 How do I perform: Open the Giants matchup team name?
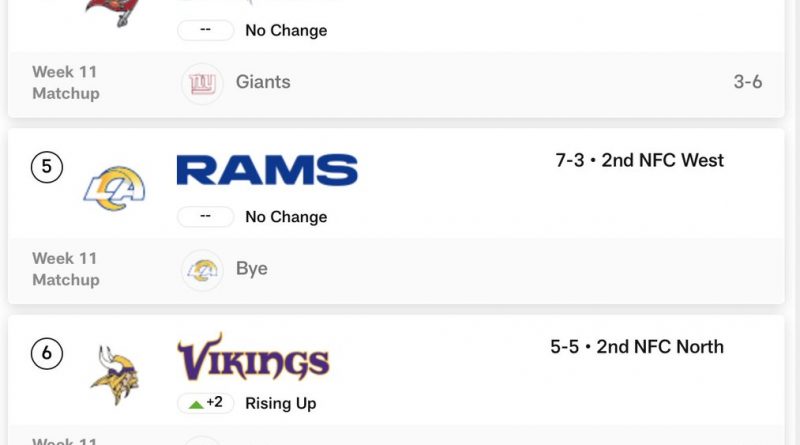pyautogui.click(x=263, y=82)
